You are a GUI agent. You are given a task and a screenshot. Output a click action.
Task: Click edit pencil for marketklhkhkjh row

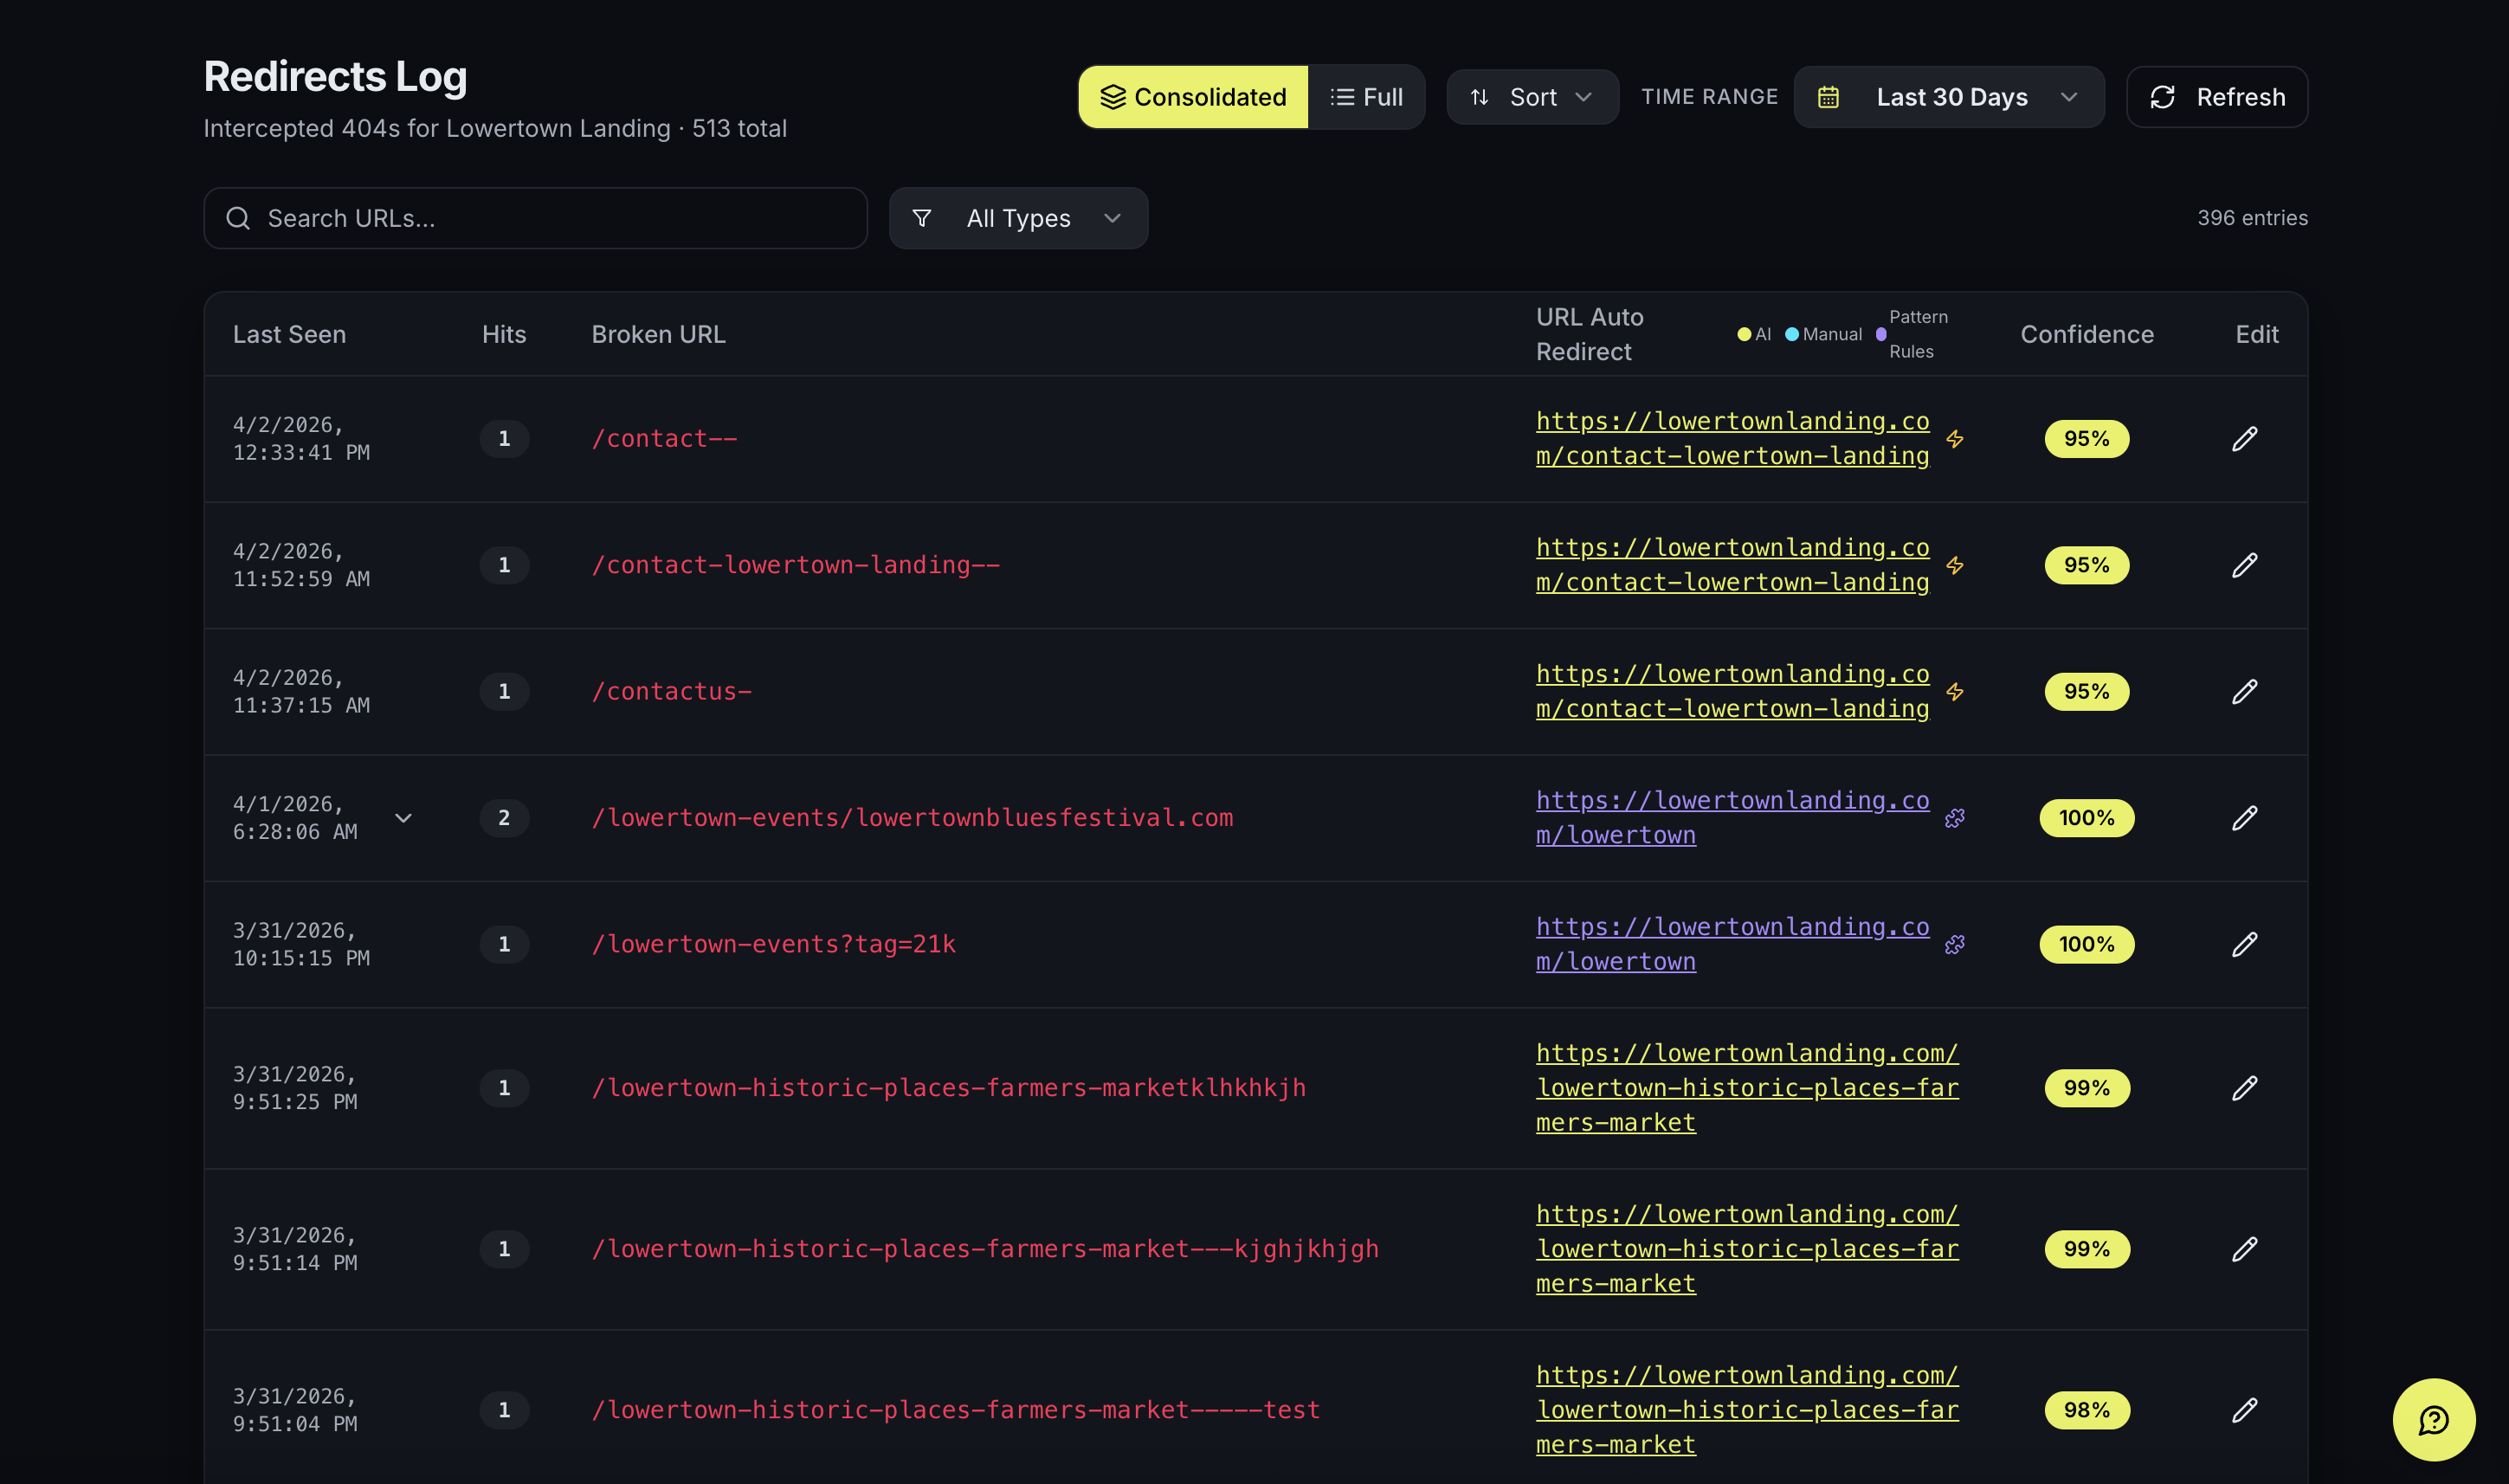pos(2244,1088)
